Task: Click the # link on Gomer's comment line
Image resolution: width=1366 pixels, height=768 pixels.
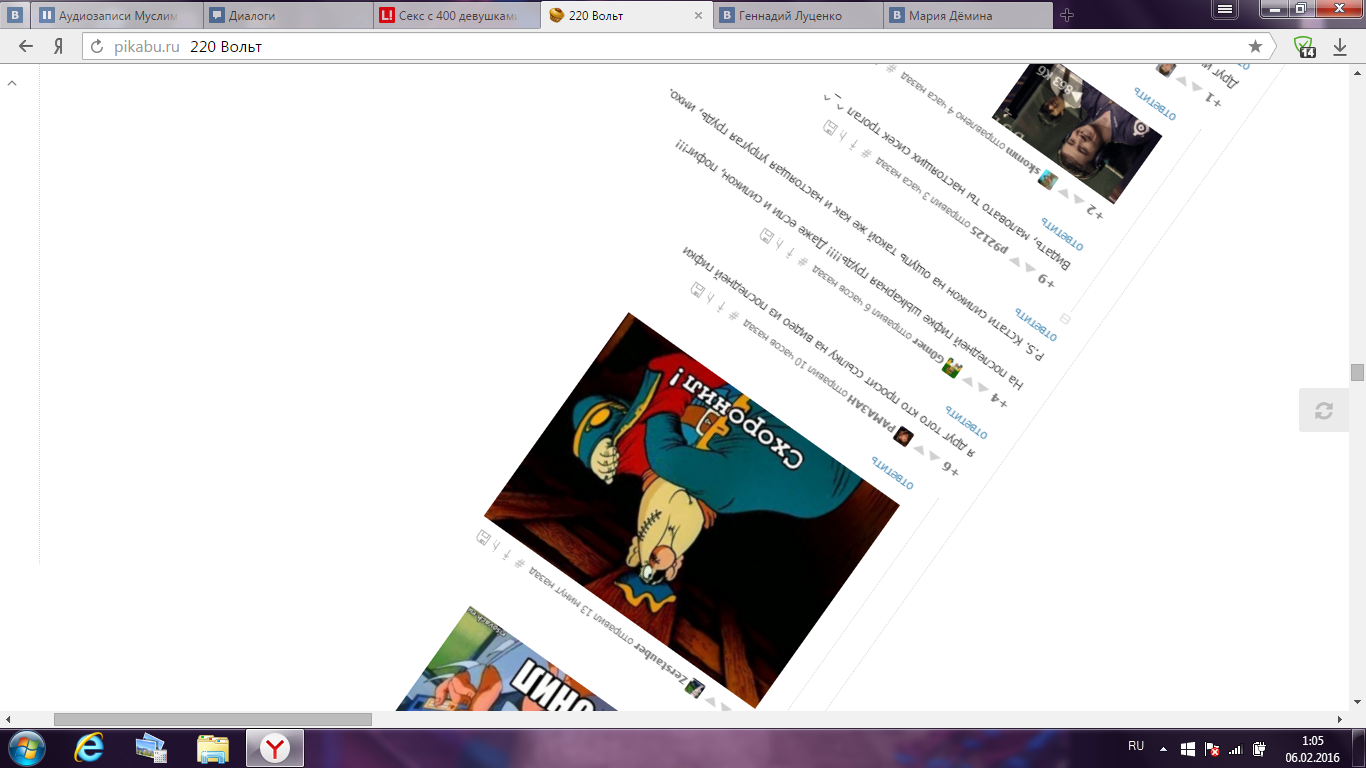Action: click(x=802, y=261)
